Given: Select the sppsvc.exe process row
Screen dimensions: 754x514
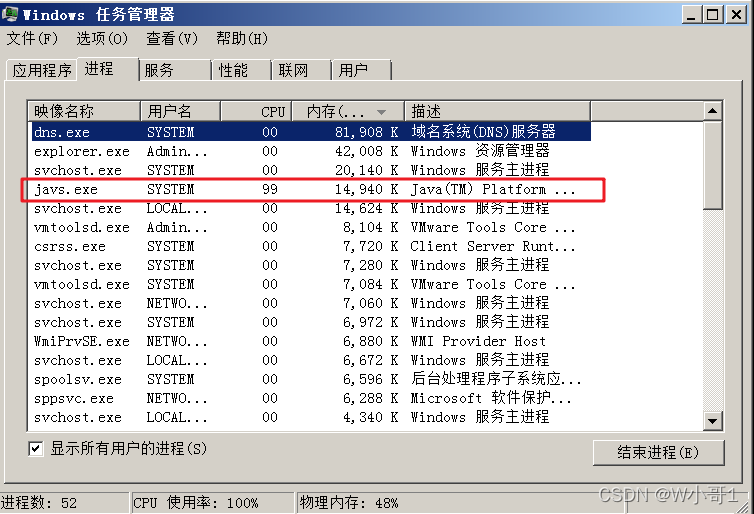Looking at the screenshot, I should 311,398.
